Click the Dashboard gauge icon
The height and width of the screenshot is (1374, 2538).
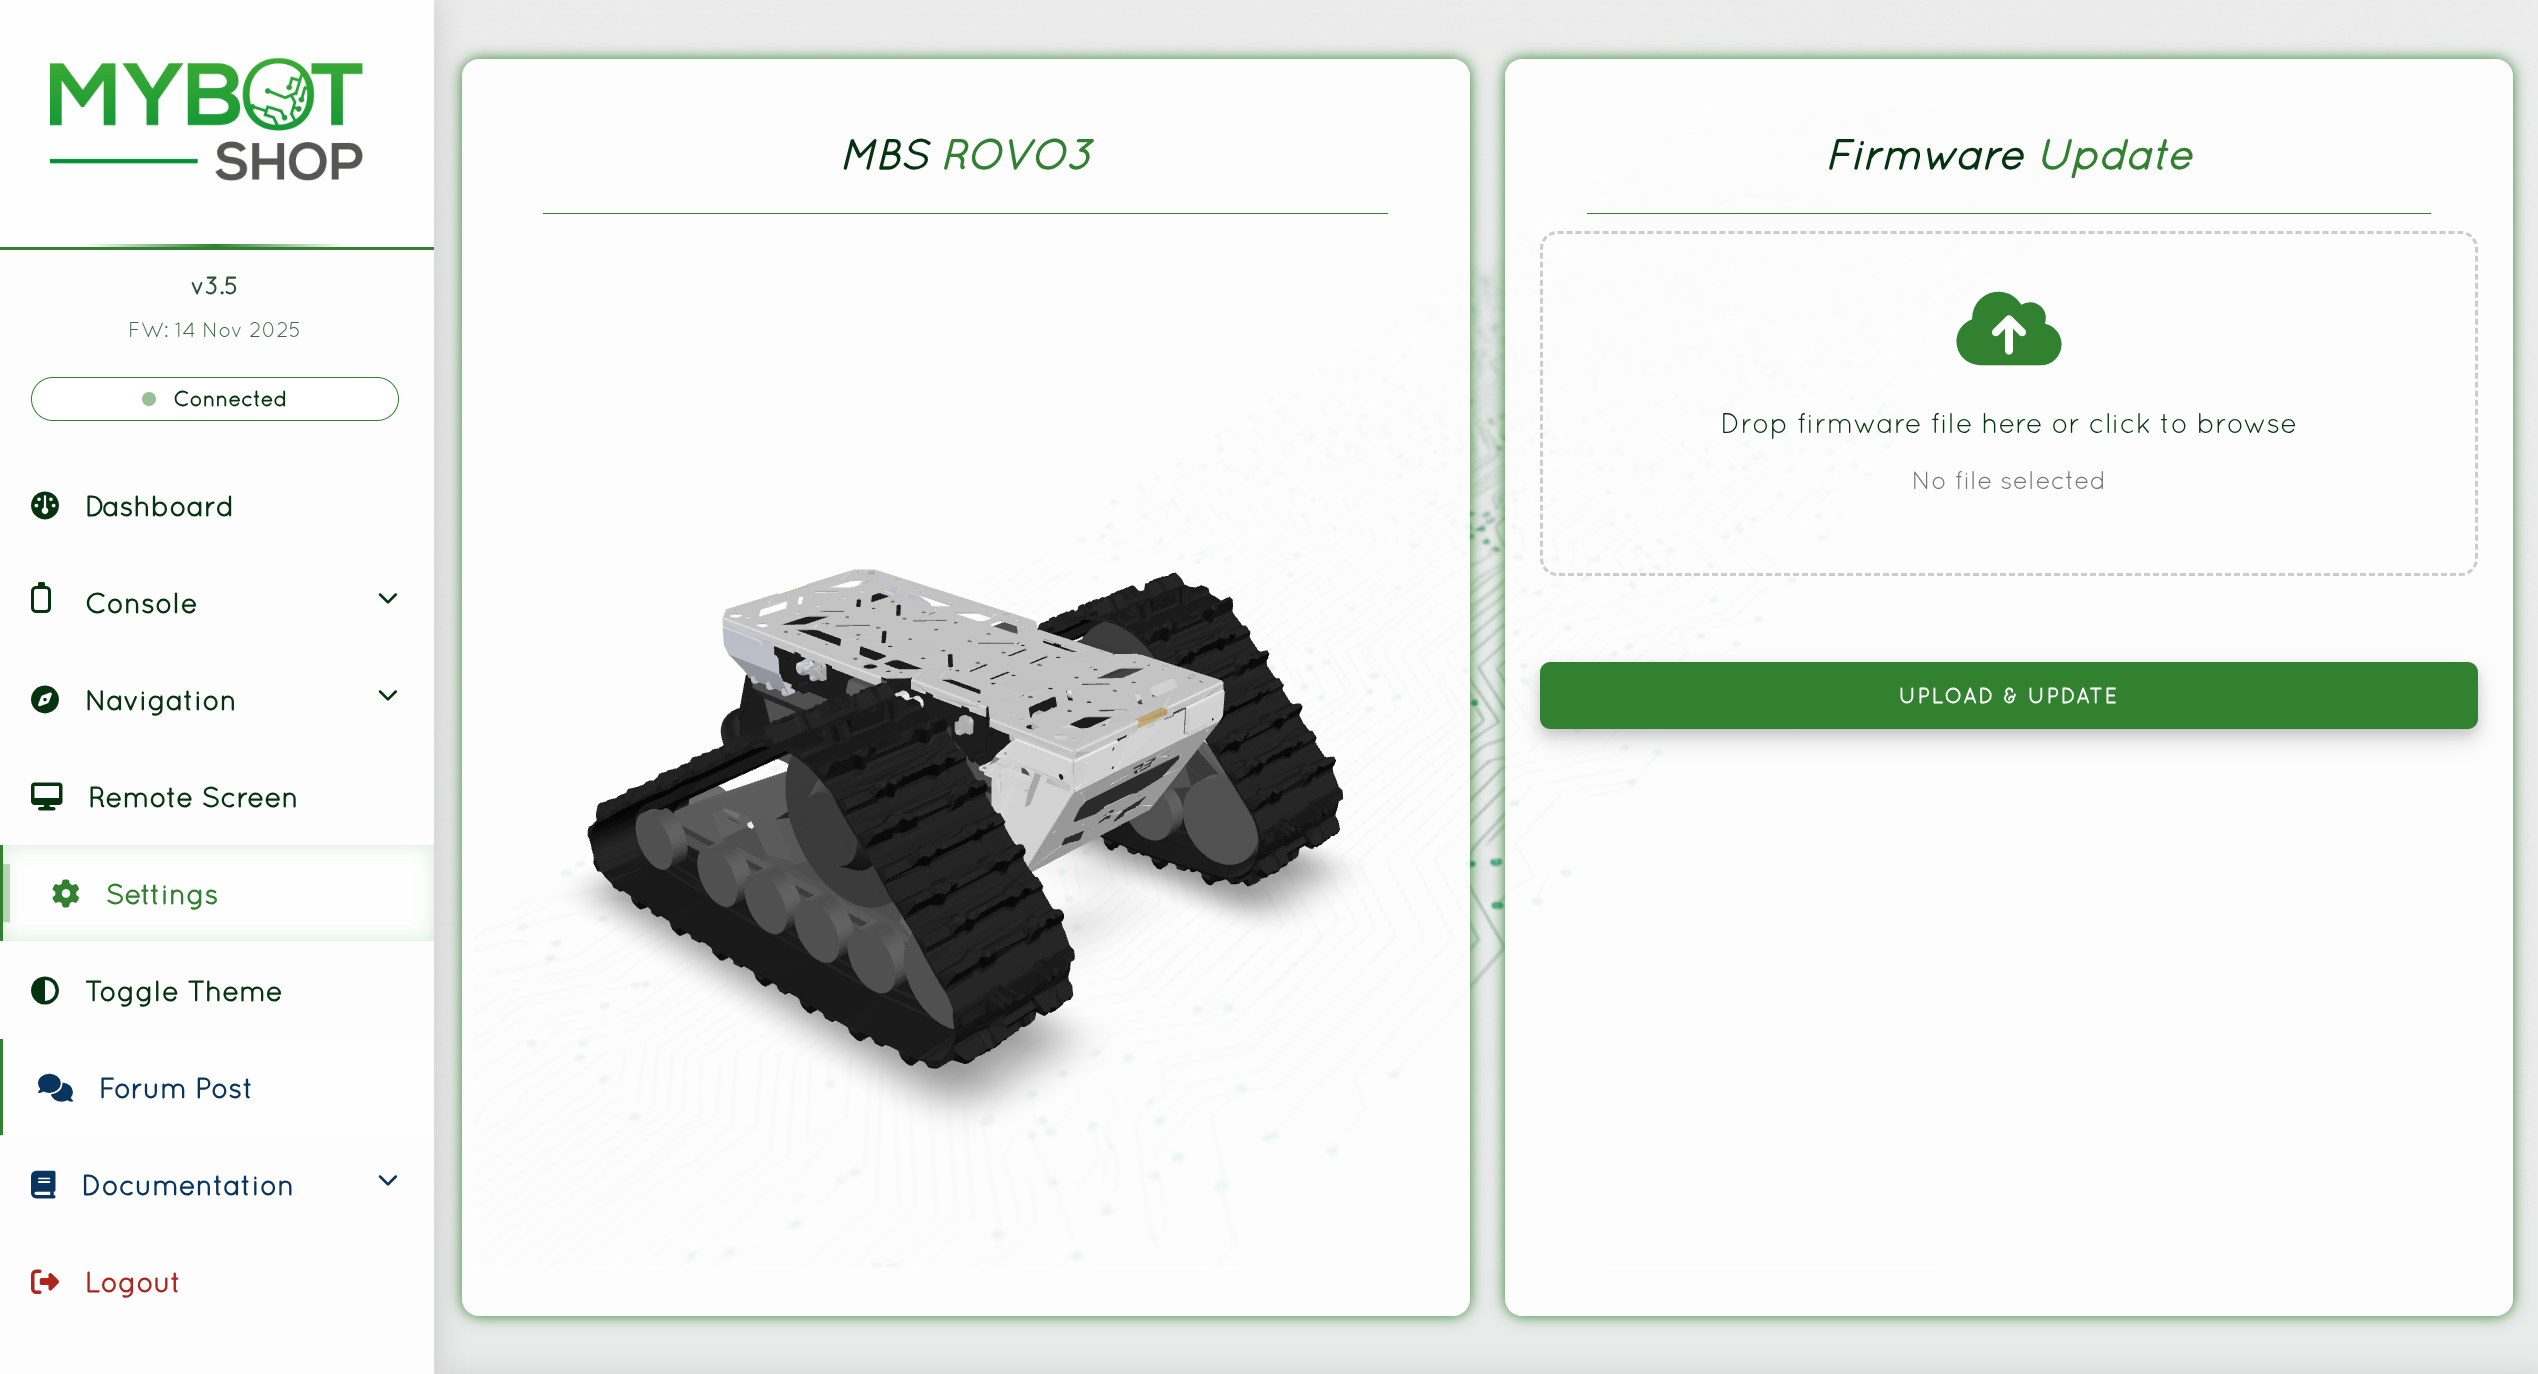pos(45,506)
